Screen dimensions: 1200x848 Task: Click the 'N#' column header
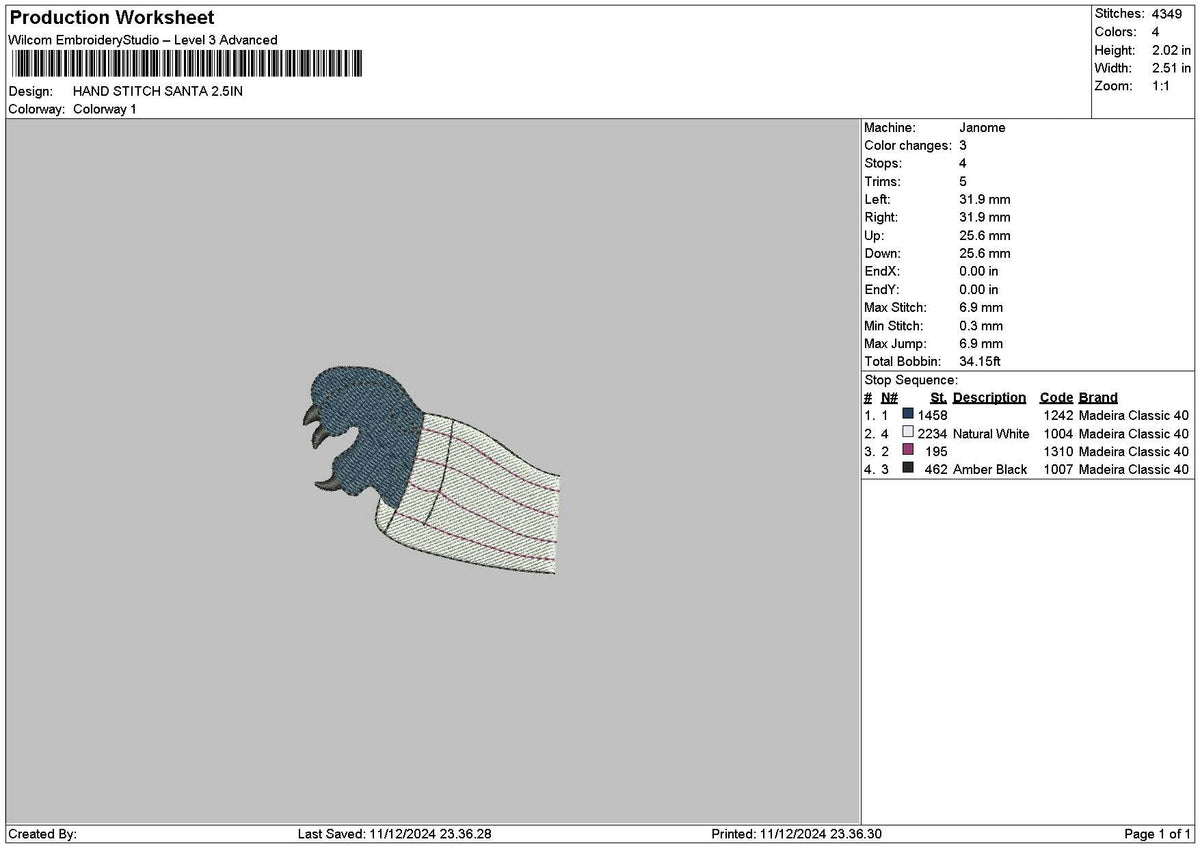tap(889, 397)
